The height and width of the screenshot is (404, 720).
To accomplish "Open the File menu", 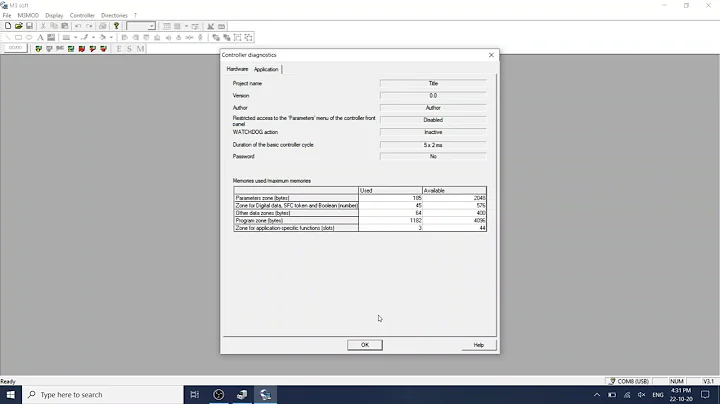I will coord(7,15).
